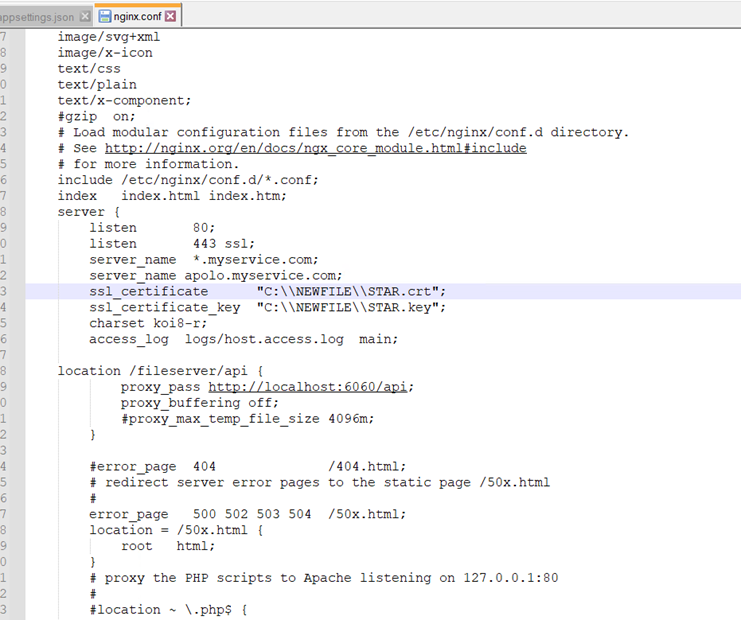Click the '#error_page 404' line
The width and height of the screenshot is (741, 620).
click(x=247, y=466)
